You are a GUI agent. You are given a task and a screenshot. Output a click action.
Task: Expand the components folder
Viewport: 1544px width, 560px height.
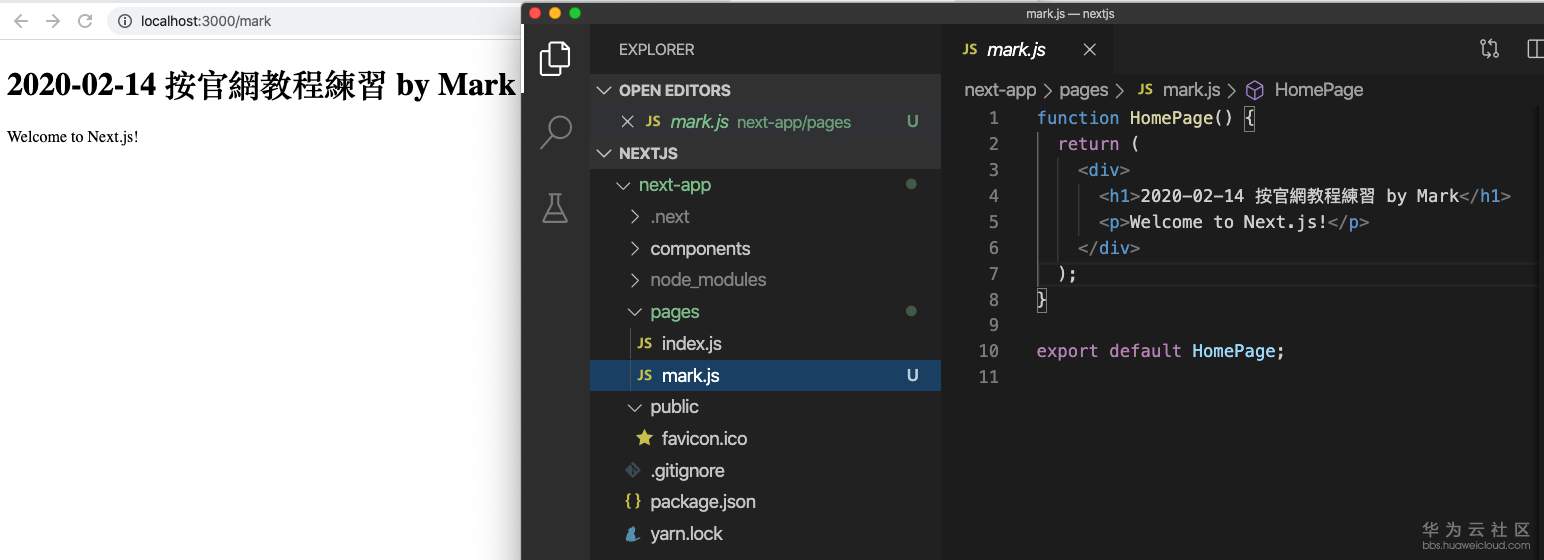coord(699,248)
